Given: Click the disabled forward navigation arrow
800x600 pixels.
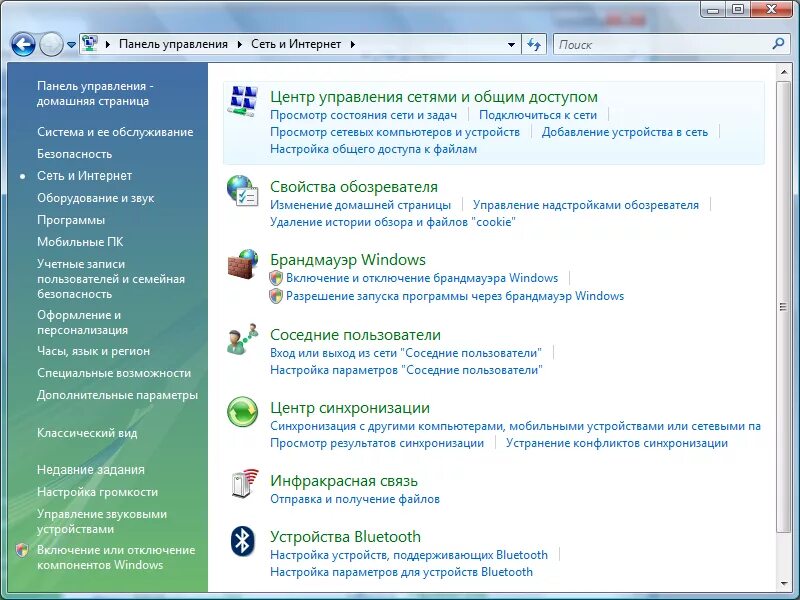Looking at the screenshot, I should [x=51, y=44].
